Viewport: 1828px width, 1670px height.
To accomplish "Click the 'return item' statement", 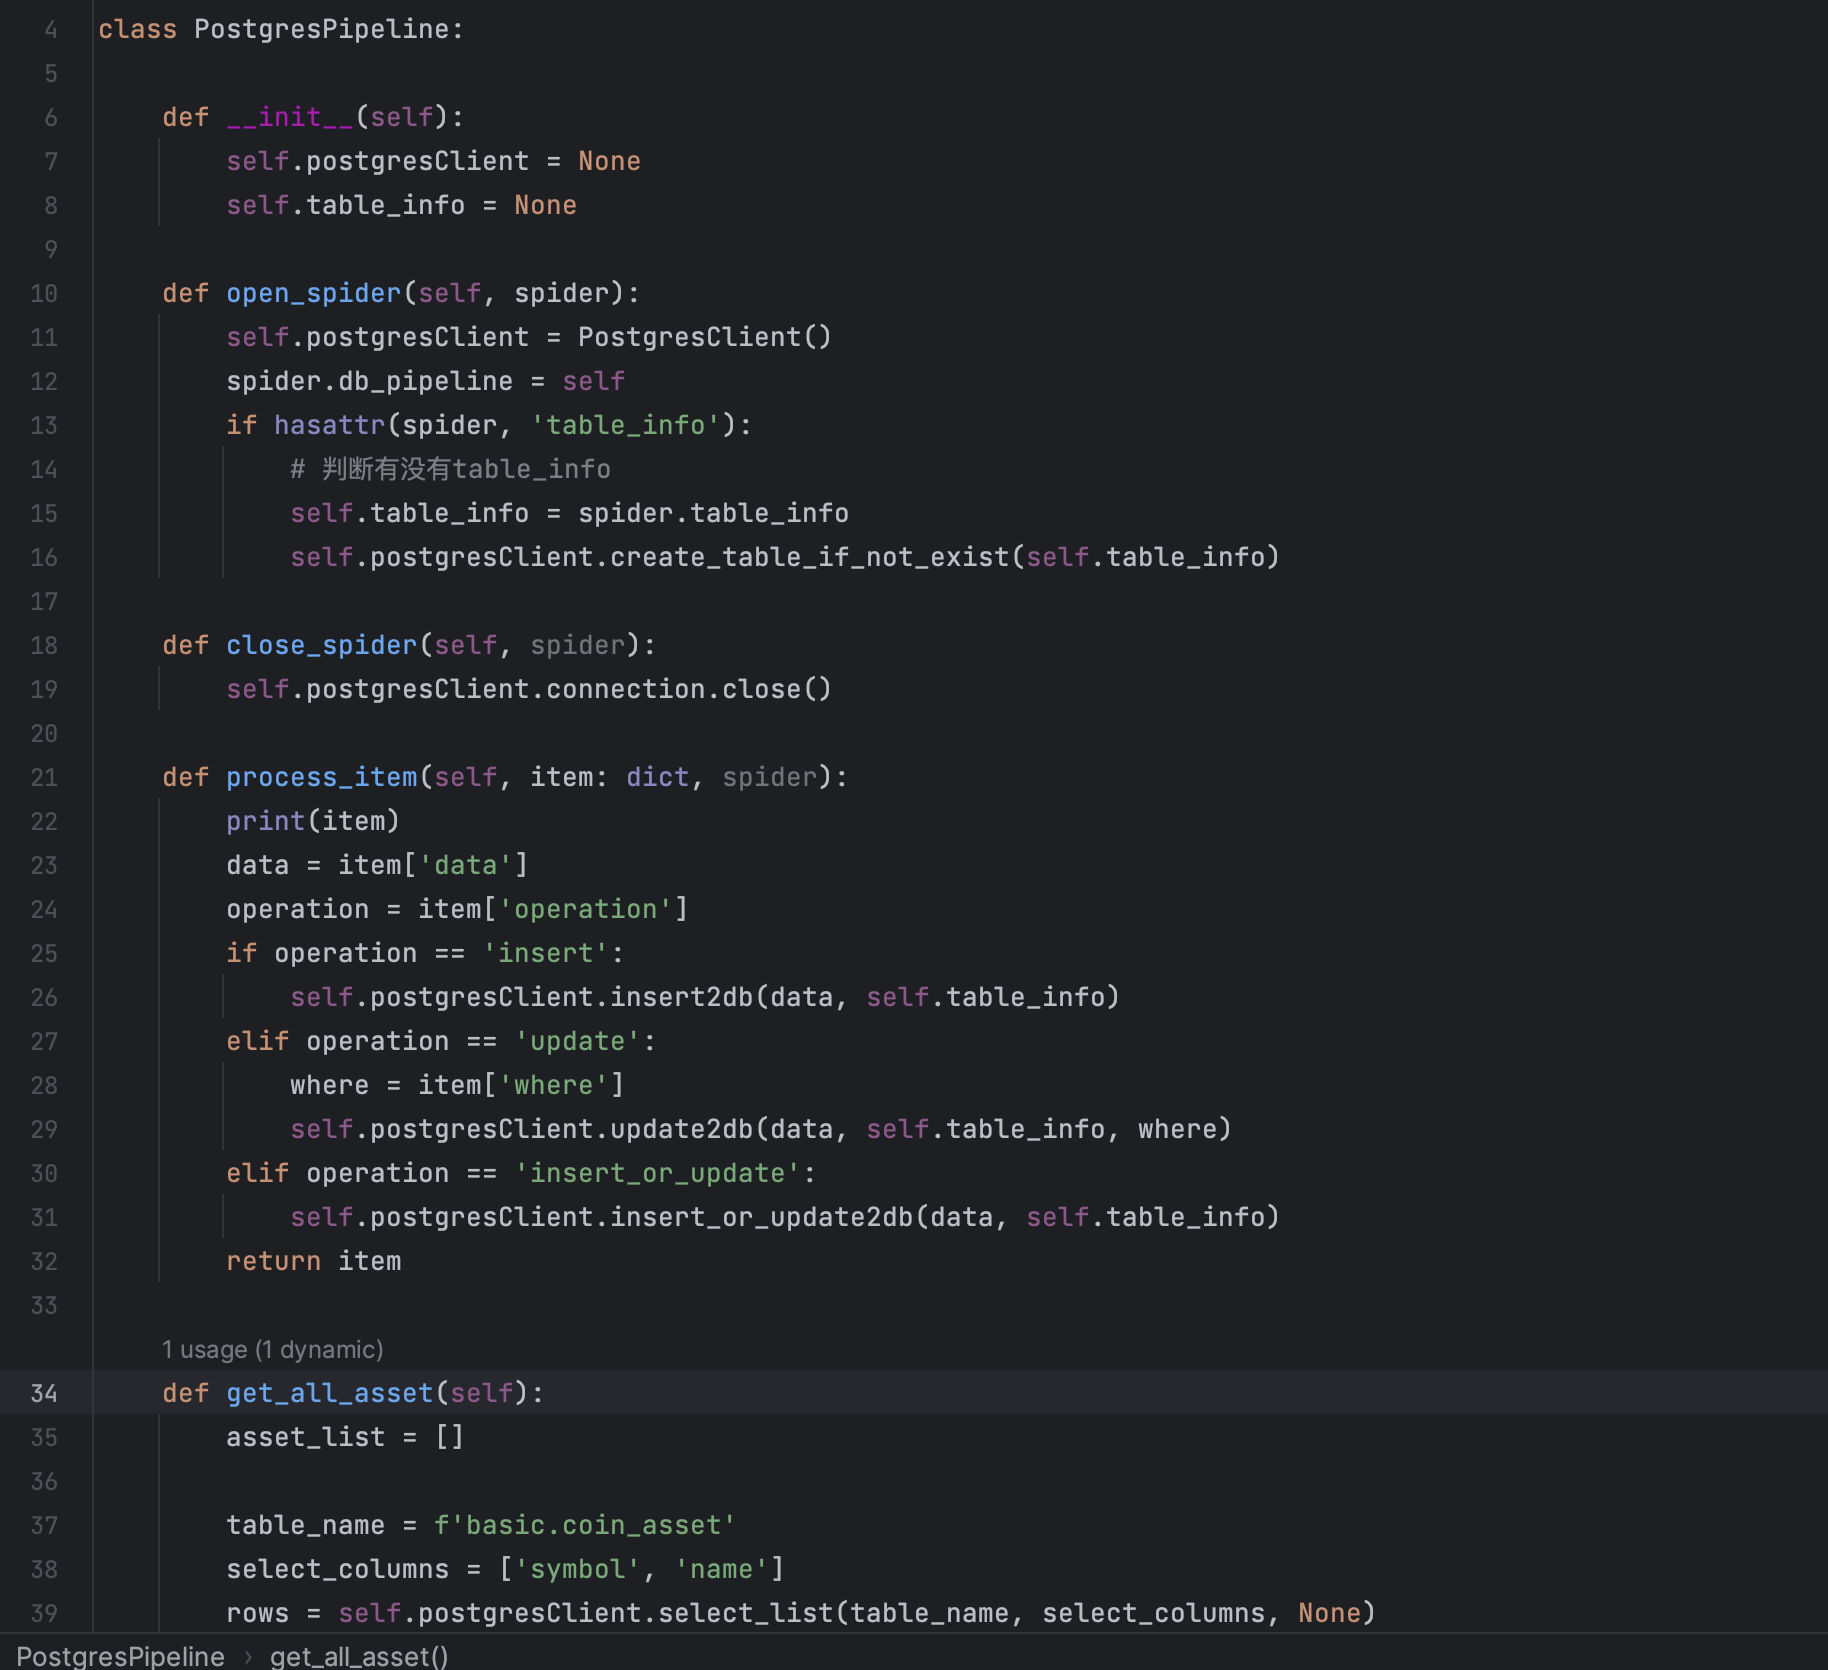I will click(x=313, y=1261).
